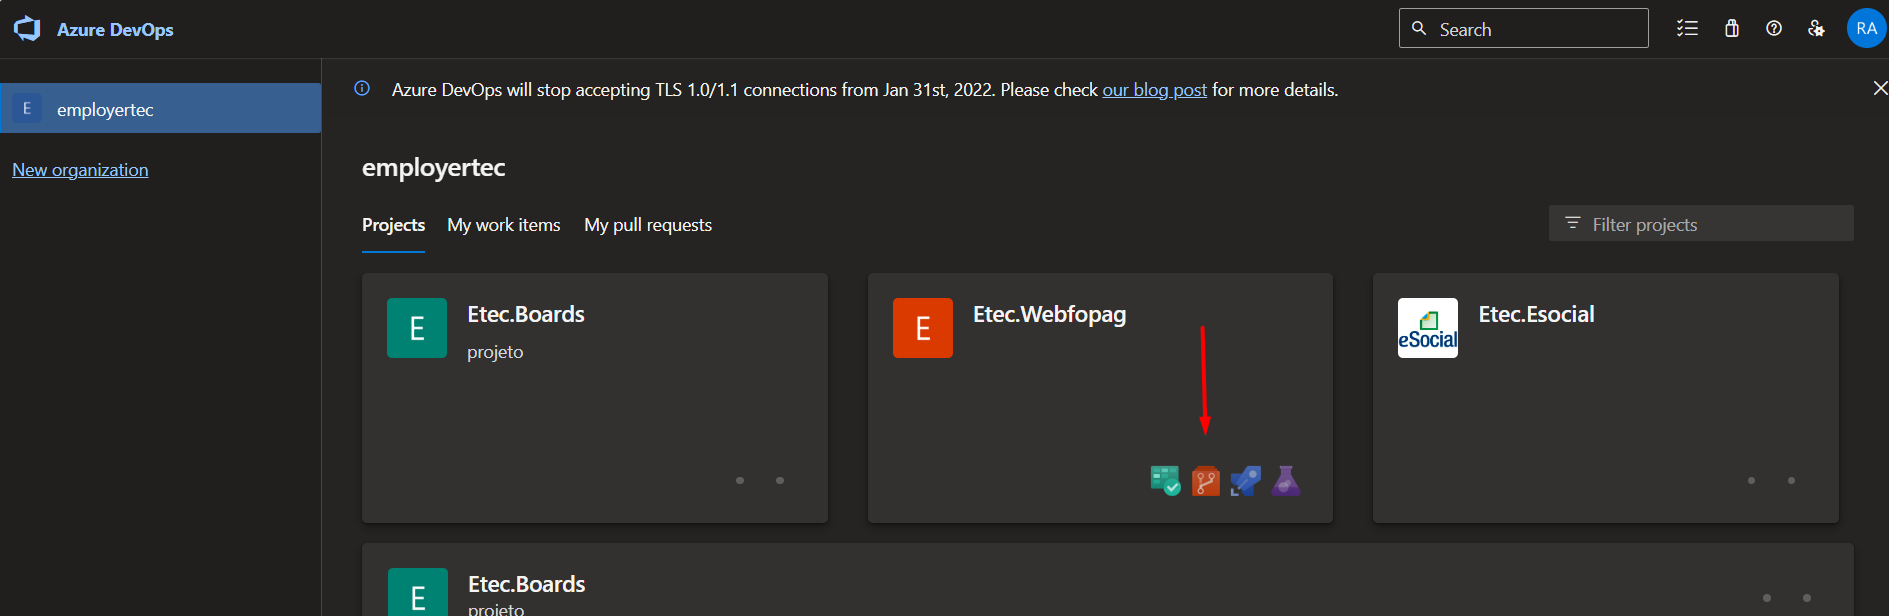Open the work items checklist icon in header
This screenshot has width=1889, height=616.
point(1687,28)
